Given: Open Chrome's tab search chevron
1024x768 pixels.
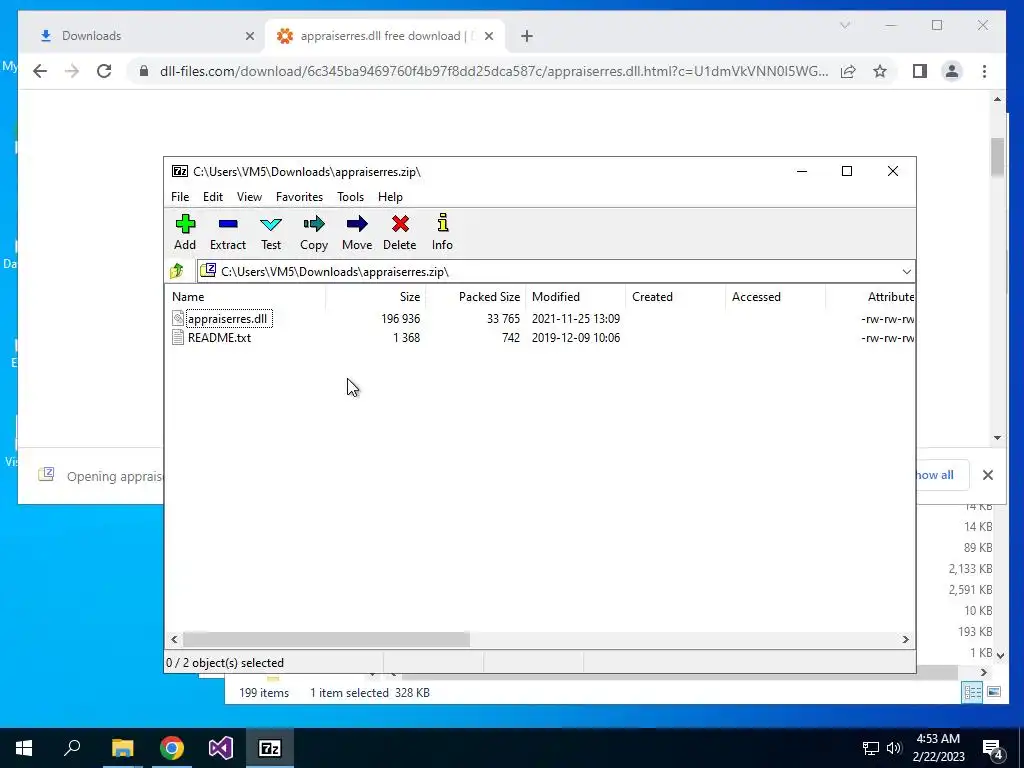Looking at the screenshot, I should tap(844, 25).
